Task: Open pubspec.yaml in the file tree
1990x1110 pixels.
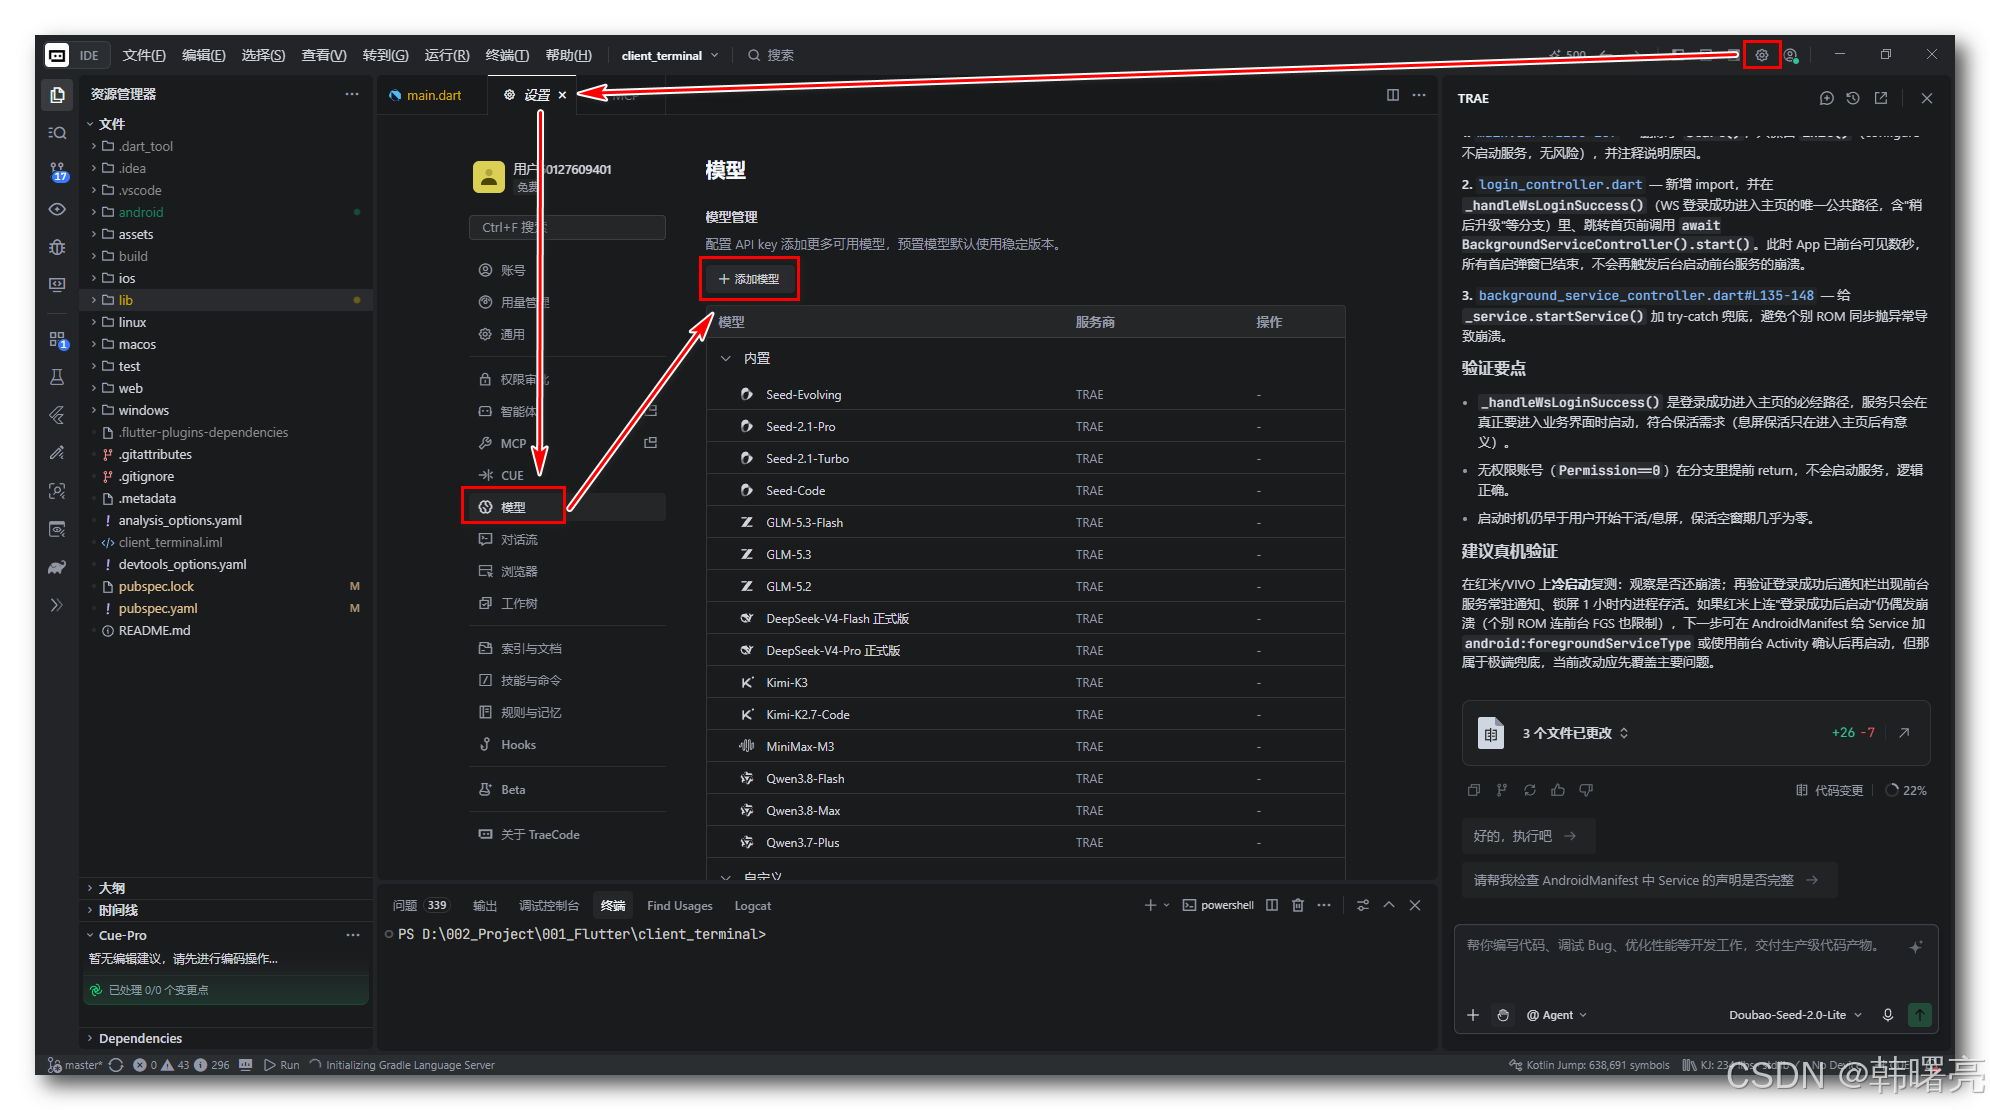Action: click(226, 608)
